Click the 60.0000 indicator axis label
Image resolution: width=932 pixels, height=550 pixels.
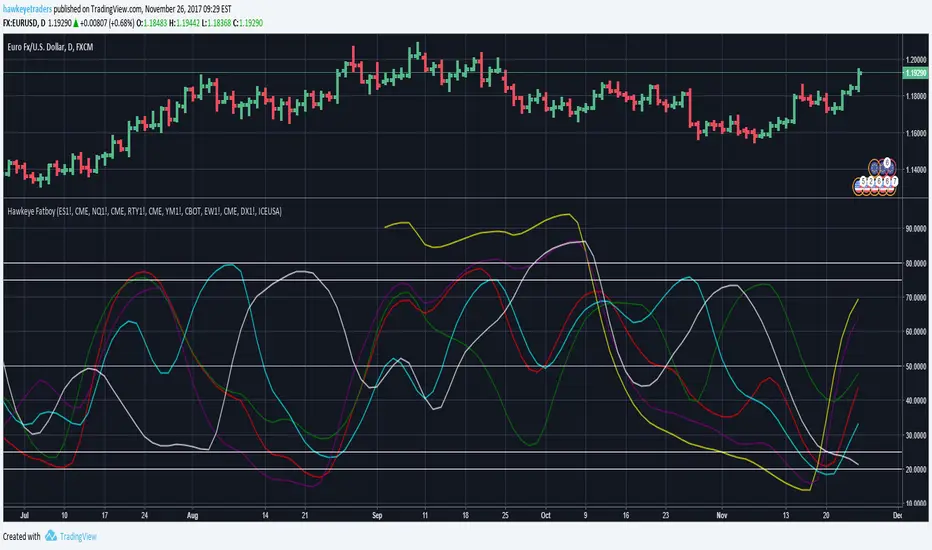tap(916, 332)
